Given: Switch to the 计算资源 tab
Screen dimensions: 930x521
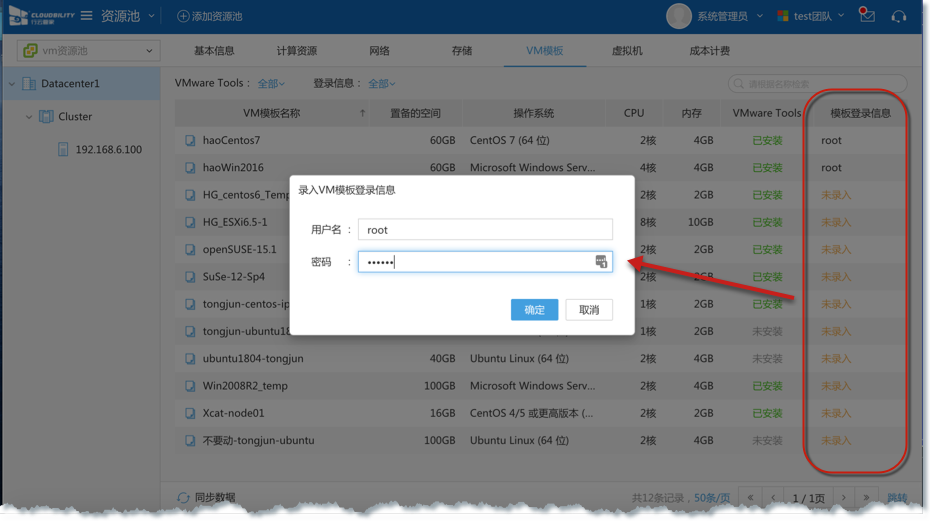Looking at the screenshot, I should [x=296, y=51].
